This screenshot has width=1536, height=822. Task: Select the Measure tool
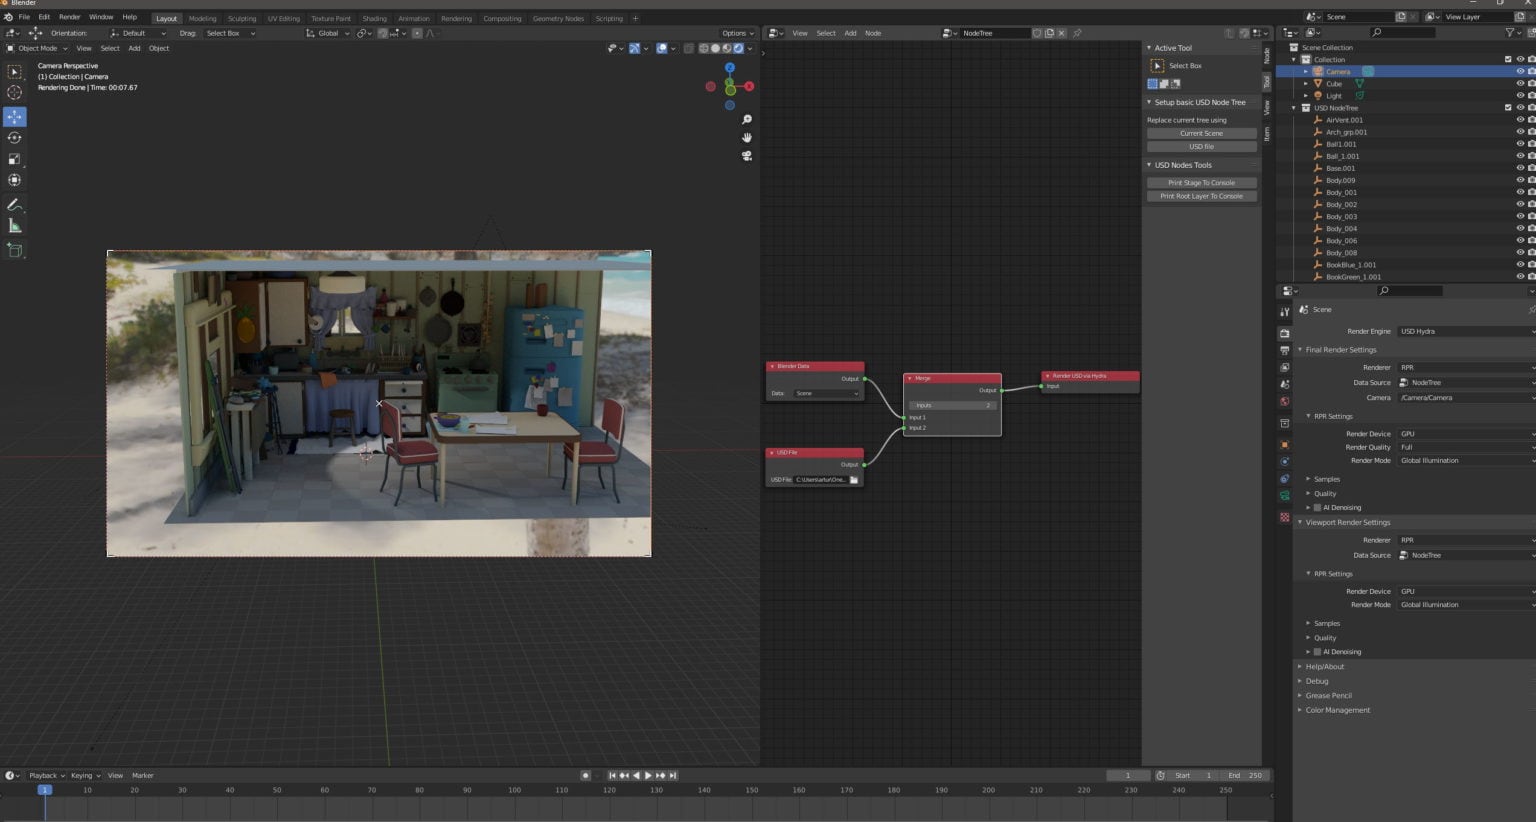coord(15,225)
